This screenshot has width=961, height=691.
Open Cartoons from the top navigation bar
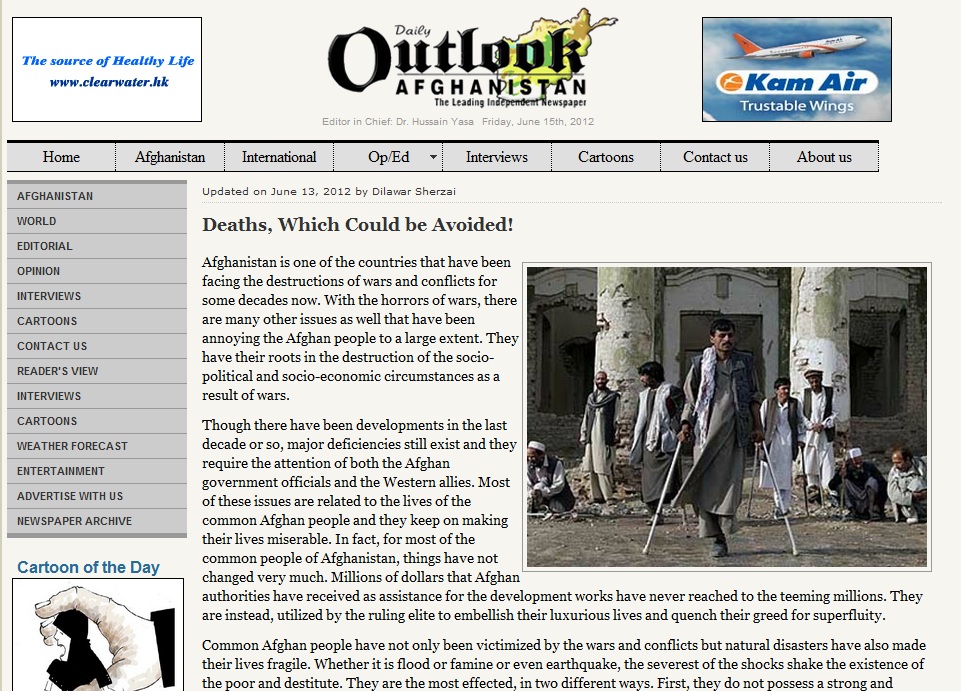[605, 157]
